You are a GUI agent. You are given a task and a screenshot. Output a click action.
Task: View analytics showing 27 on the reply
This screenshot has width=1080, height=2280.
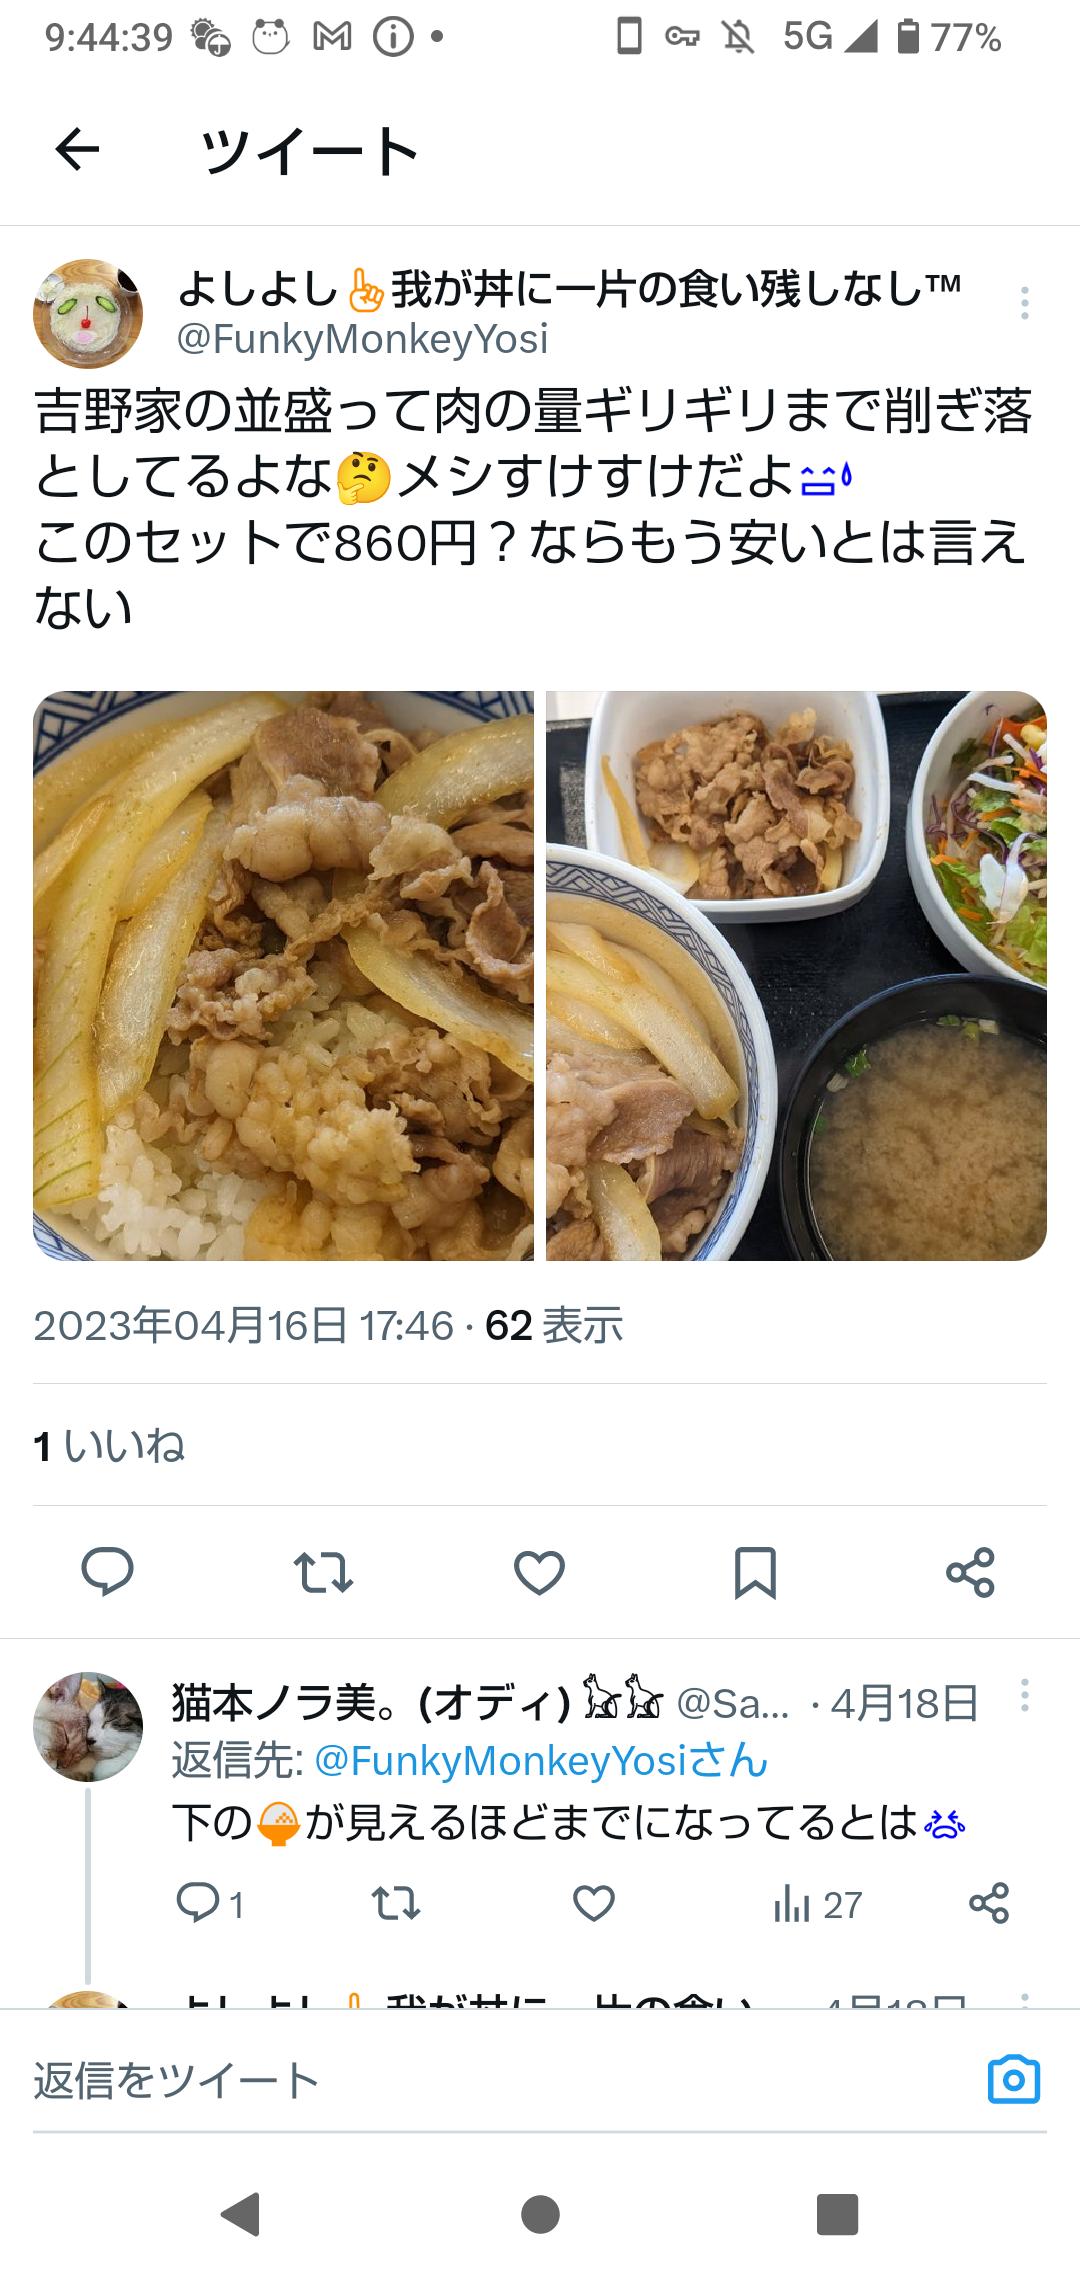click(x=817, y=1904)
